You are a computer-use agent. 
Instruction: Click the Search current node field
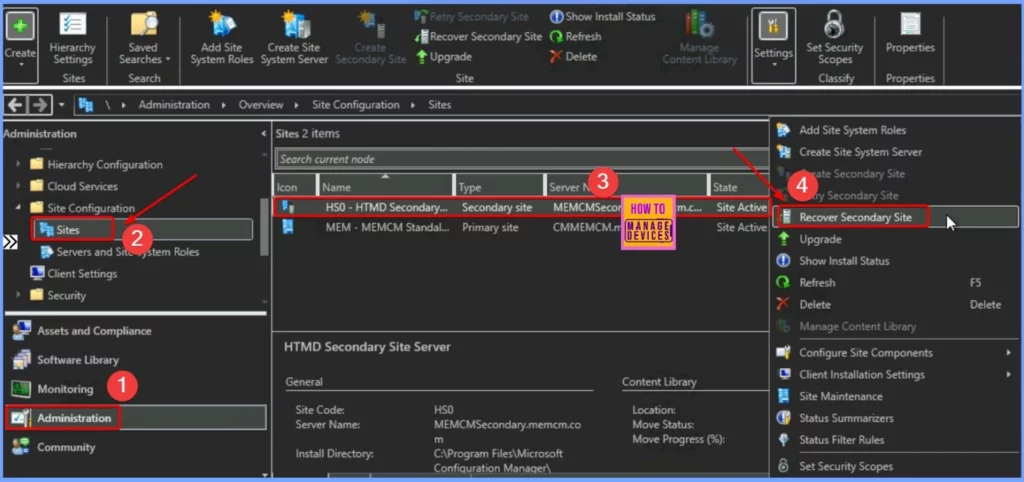point(521,159)
